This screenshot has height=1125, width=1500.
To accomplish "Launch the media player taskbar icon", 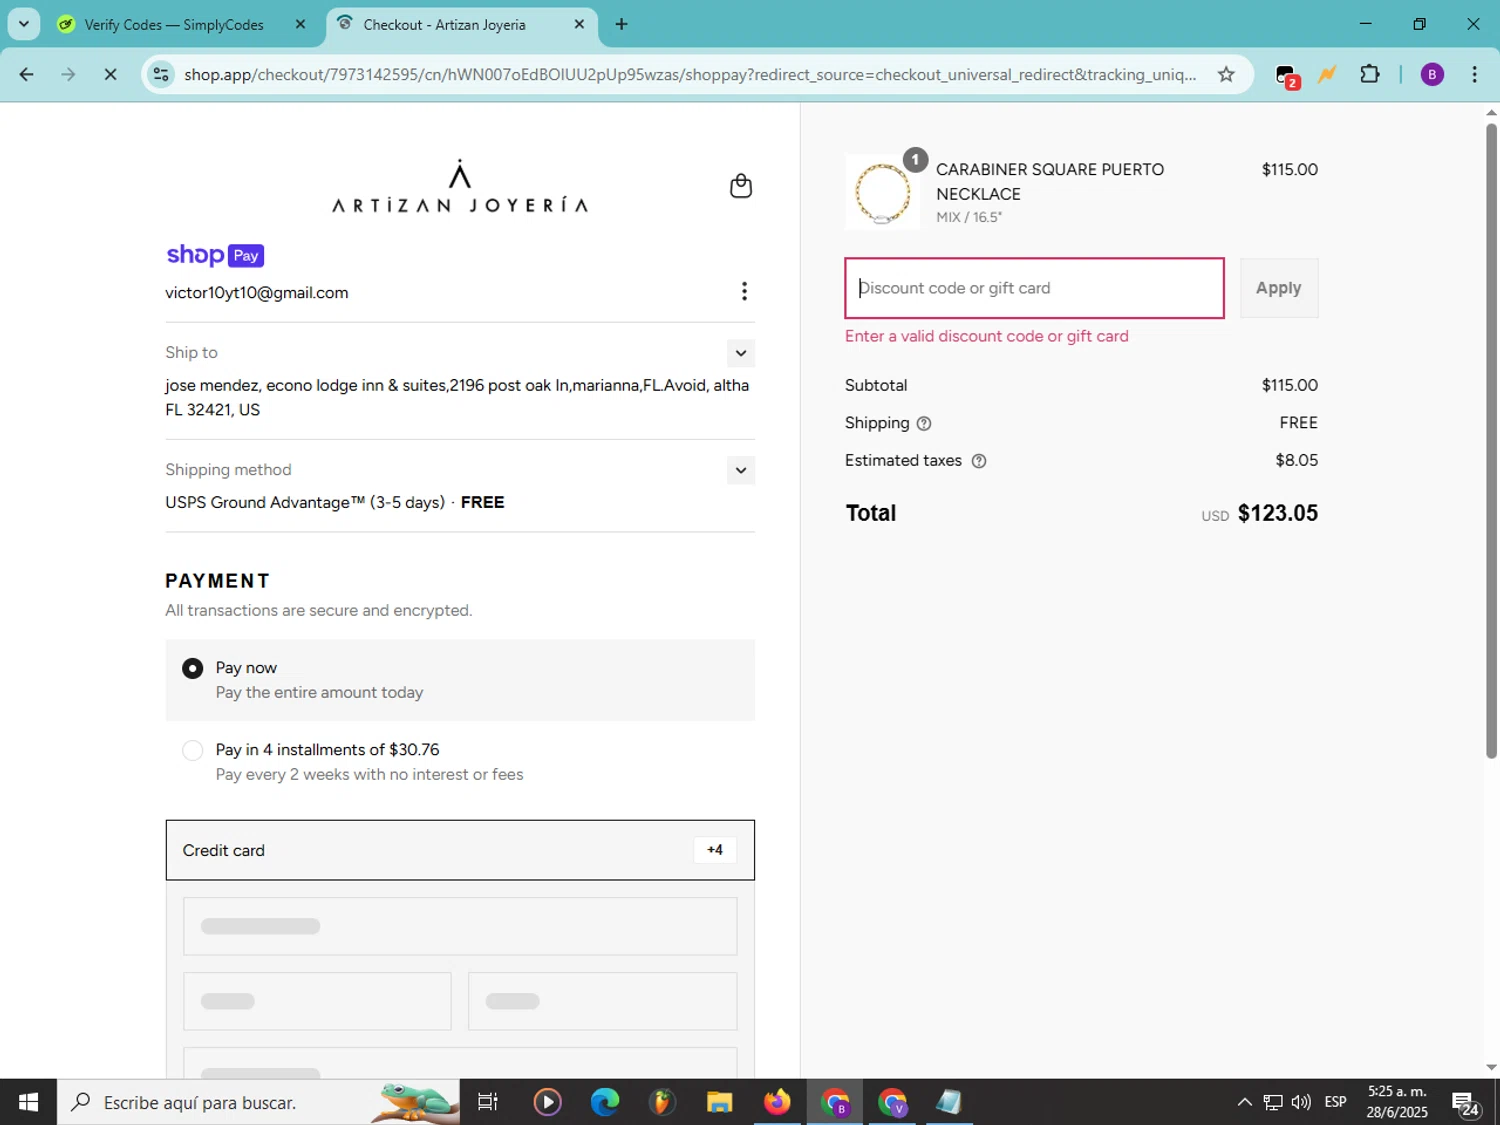I will 547,1102.
